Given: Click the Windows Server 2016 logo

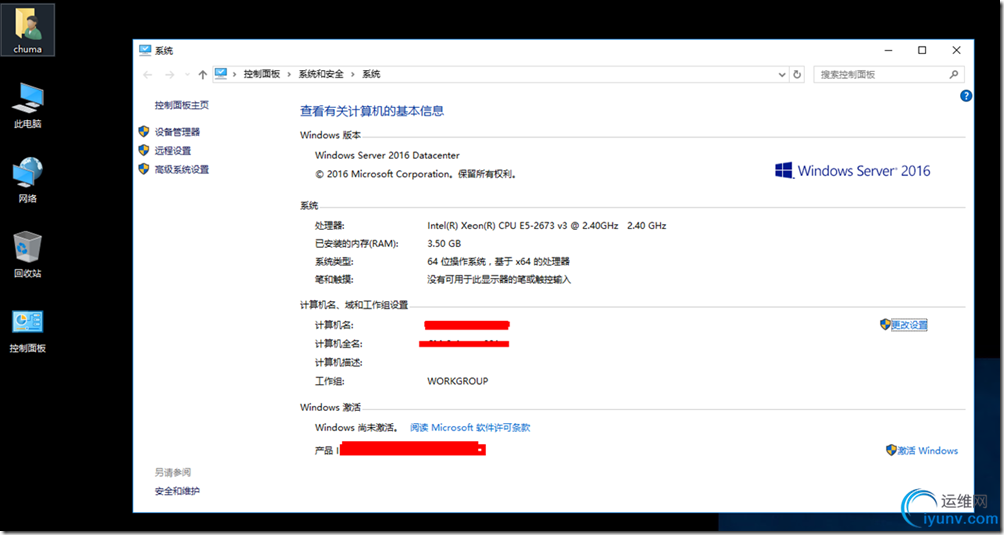Looking at the screenshot, I should pos(852,171).
